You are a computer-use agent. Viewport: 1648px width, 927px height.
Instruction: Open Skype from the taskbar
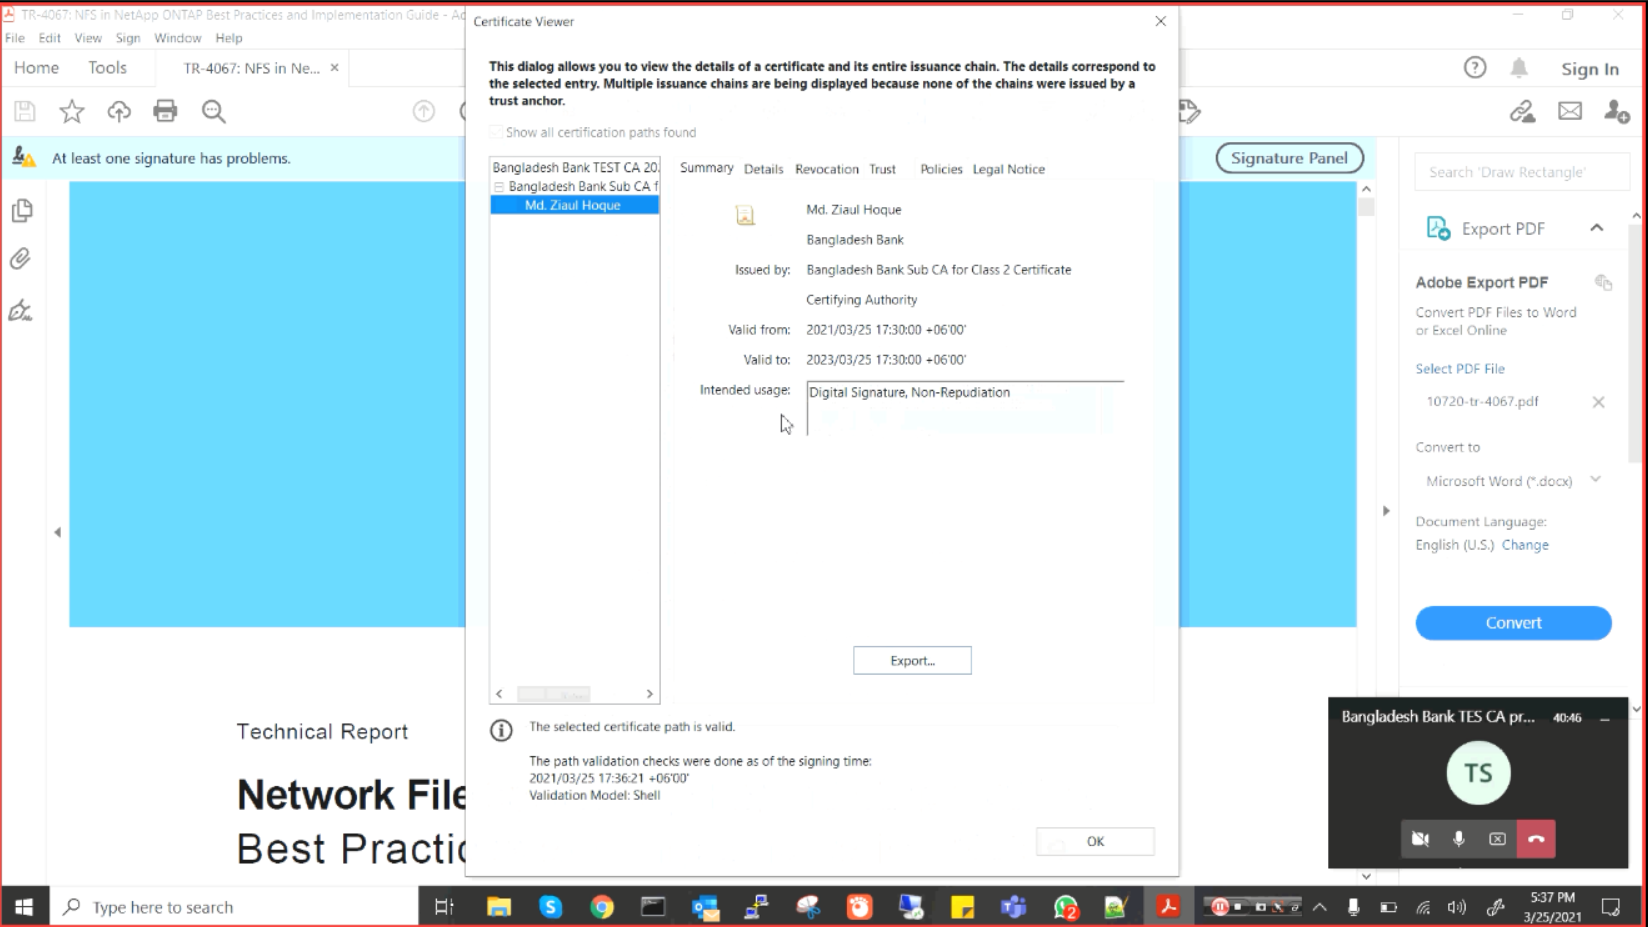coord(550,907)
